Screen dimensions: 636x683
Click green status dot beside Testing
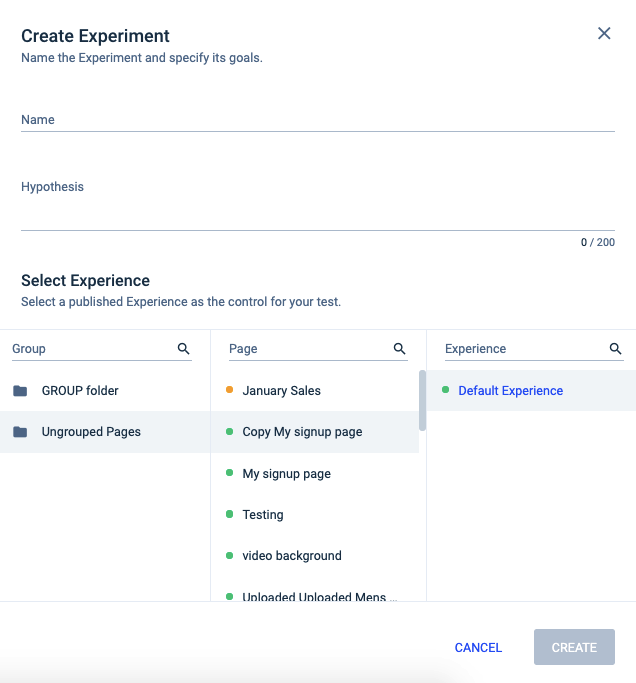tap(229, 514)
